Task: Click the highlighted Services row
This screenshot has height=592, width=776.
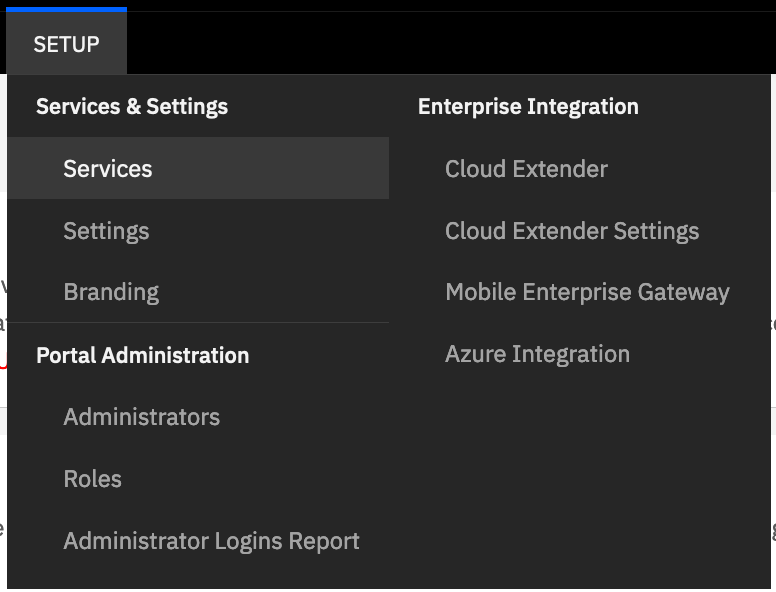Action: click(198, 168)
